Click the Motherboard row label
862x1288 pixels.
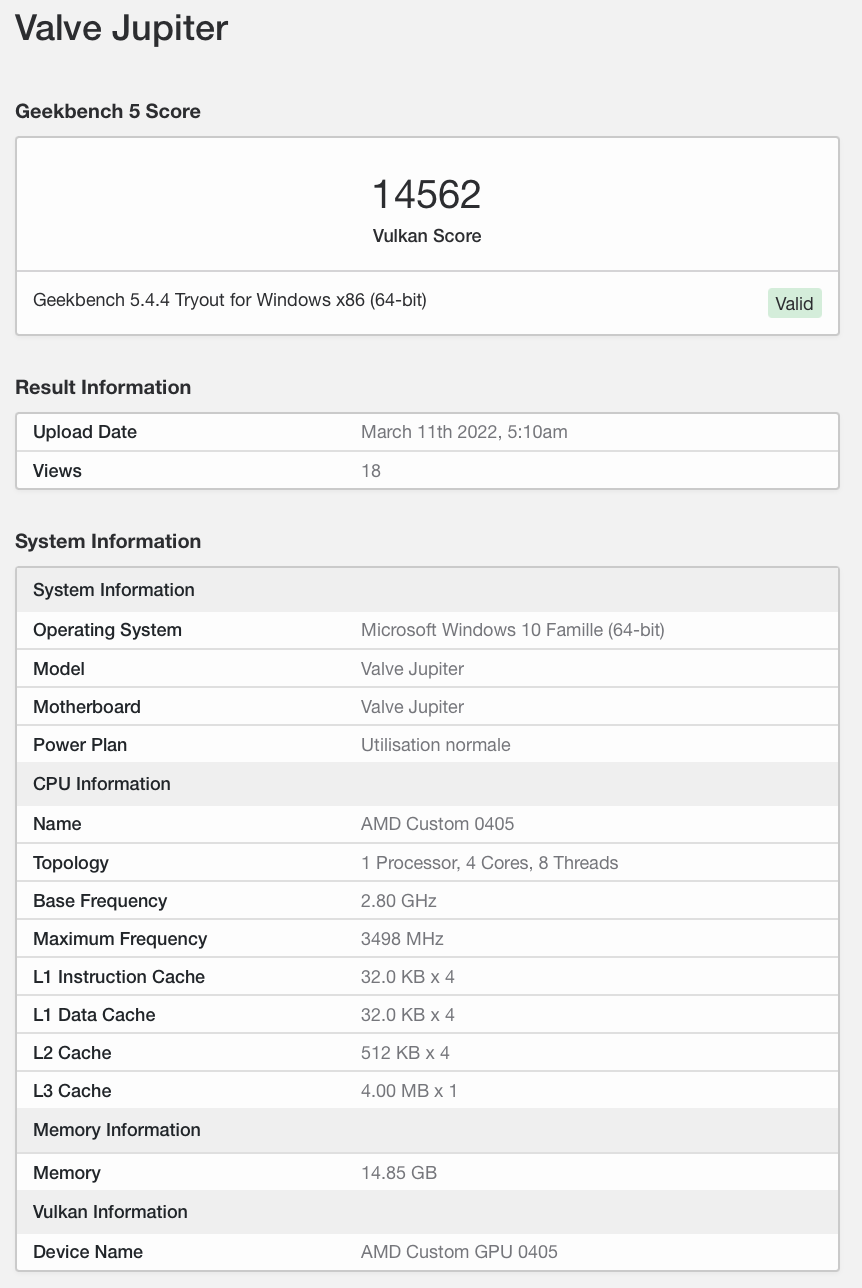(87, 707)
